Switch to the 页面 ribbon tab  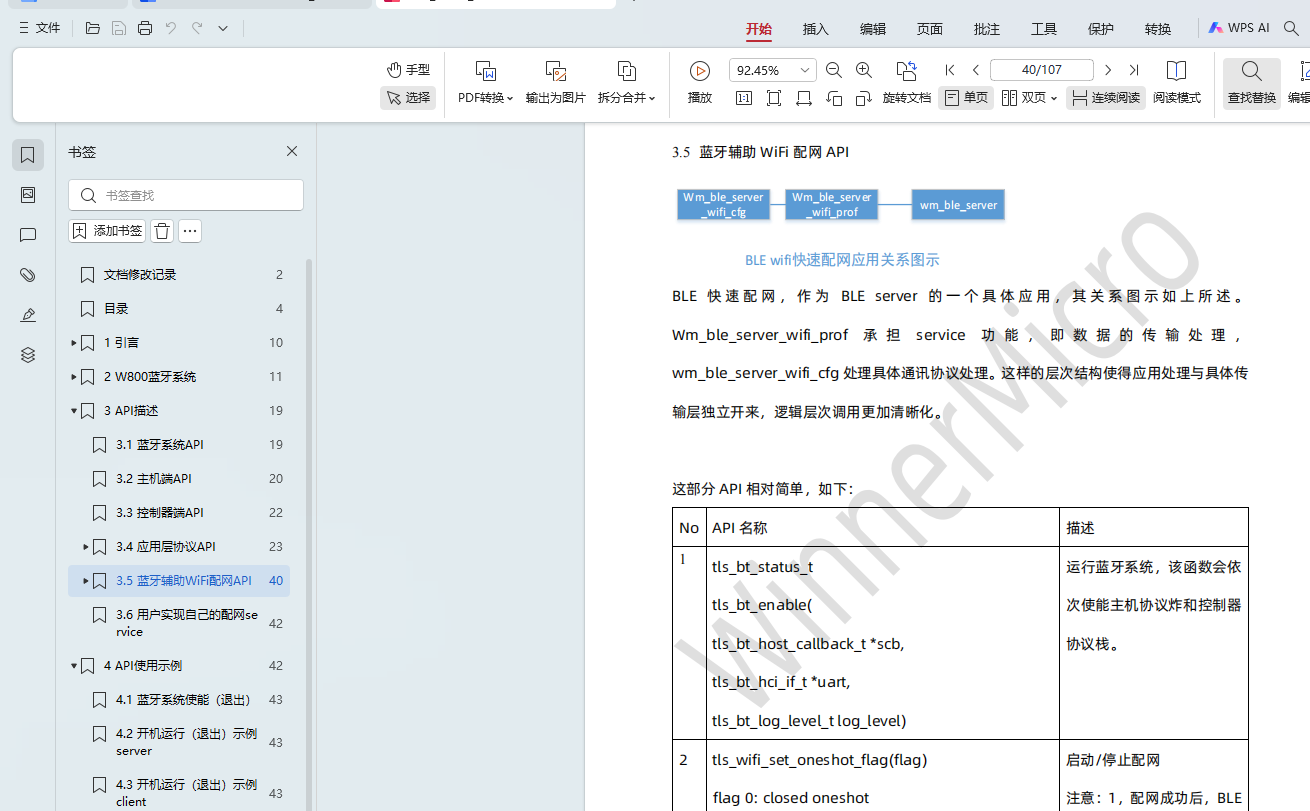coord(930,29)
